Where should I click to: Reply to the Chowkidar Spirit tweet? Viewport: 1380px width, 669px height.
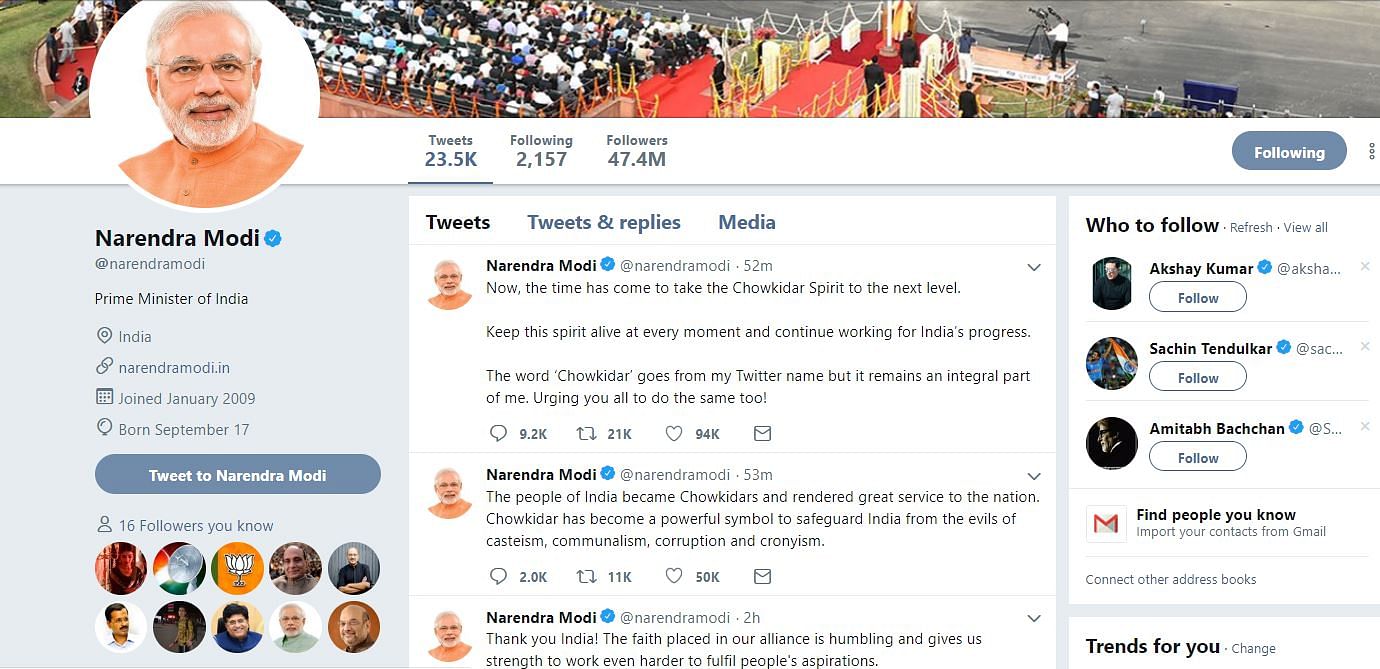[x=499, y=434]
